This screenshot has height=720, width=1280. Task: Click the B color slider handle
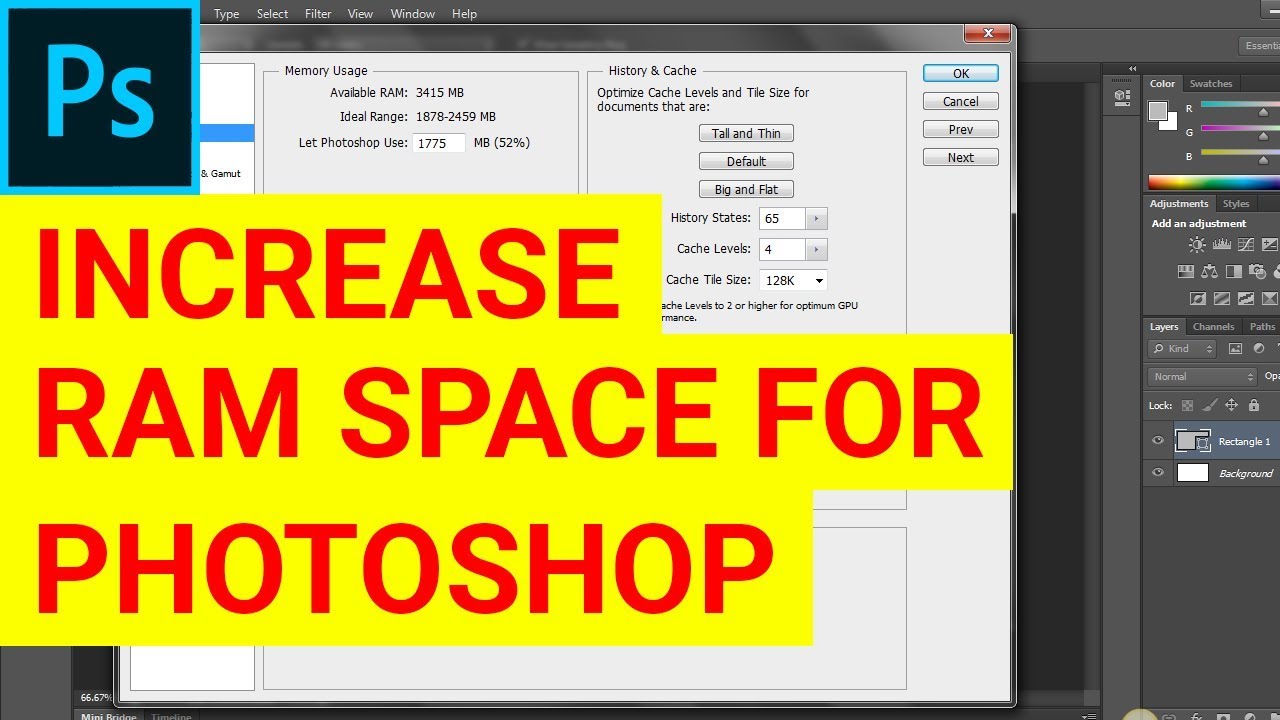pyautogui.click(x=1264, y=160)
